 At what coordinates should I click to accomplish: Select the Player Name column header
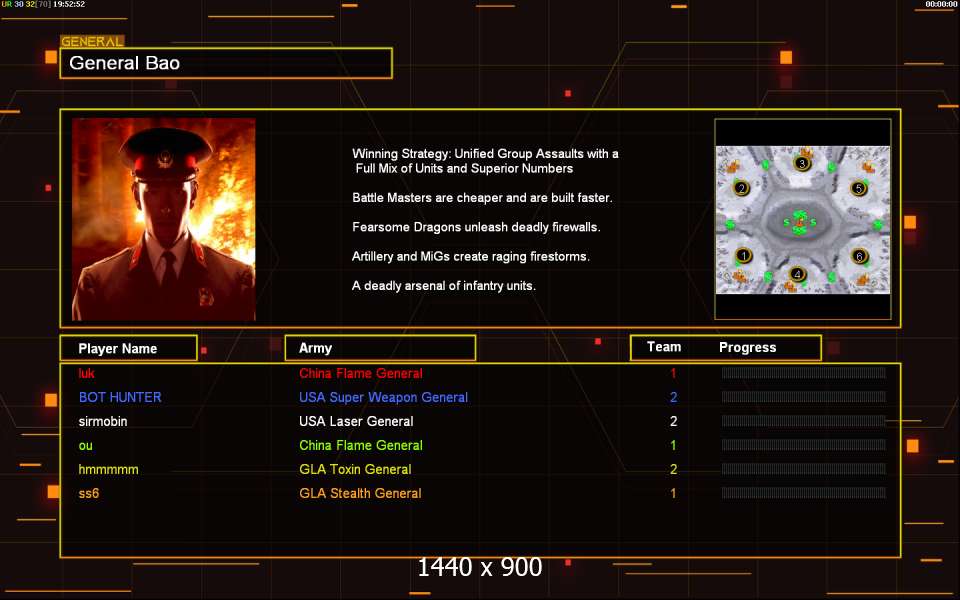point(129,348)
